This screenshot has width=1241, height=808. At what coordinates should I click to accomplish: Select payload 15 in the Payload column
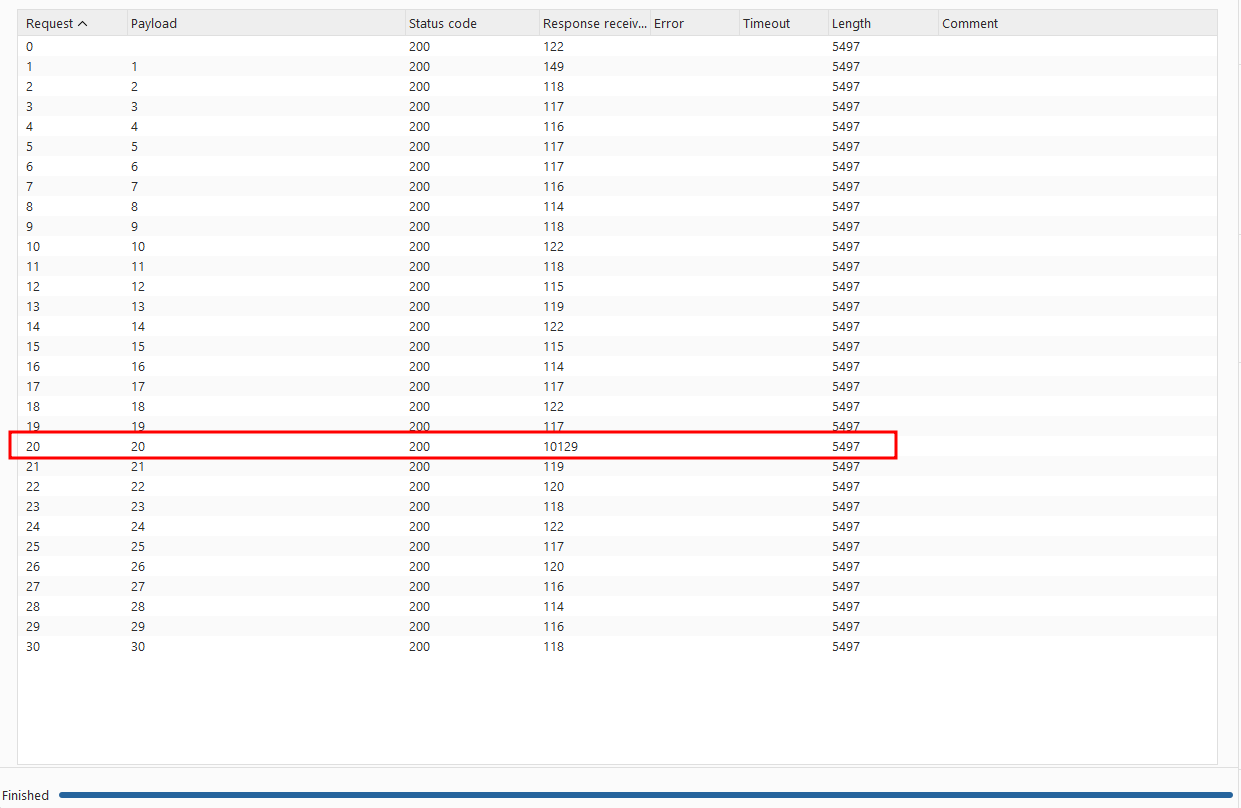(x=137, y=346)
